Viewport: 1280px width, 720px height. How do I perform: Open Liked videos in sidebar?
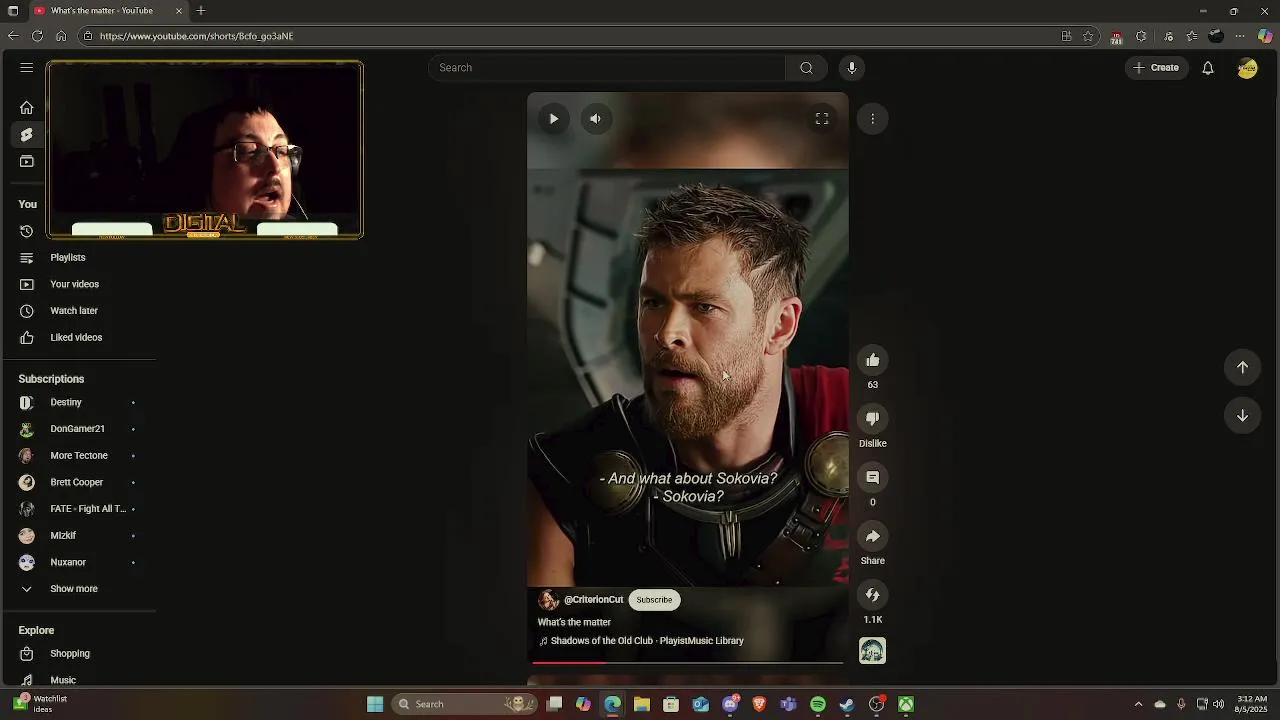click(78, 337)
